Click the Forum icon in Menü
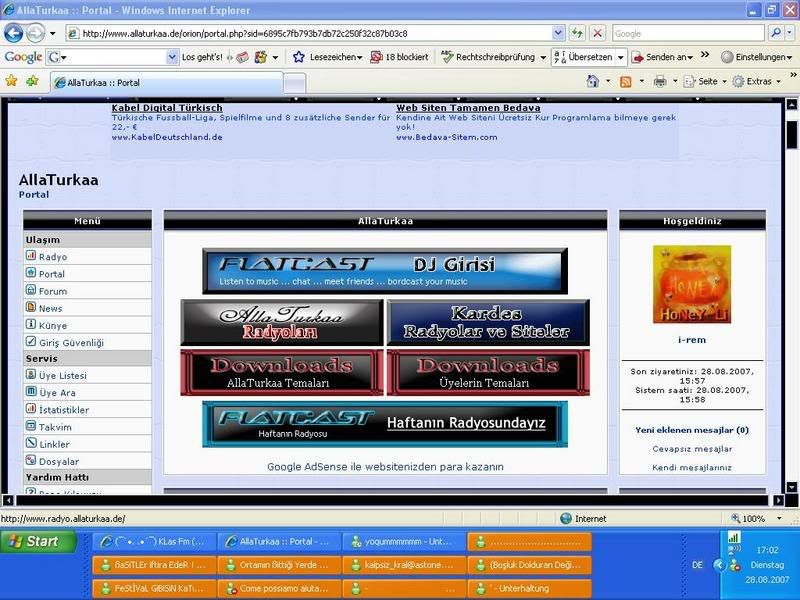Screen dimensions: 800x600 (x=31, y=290)
